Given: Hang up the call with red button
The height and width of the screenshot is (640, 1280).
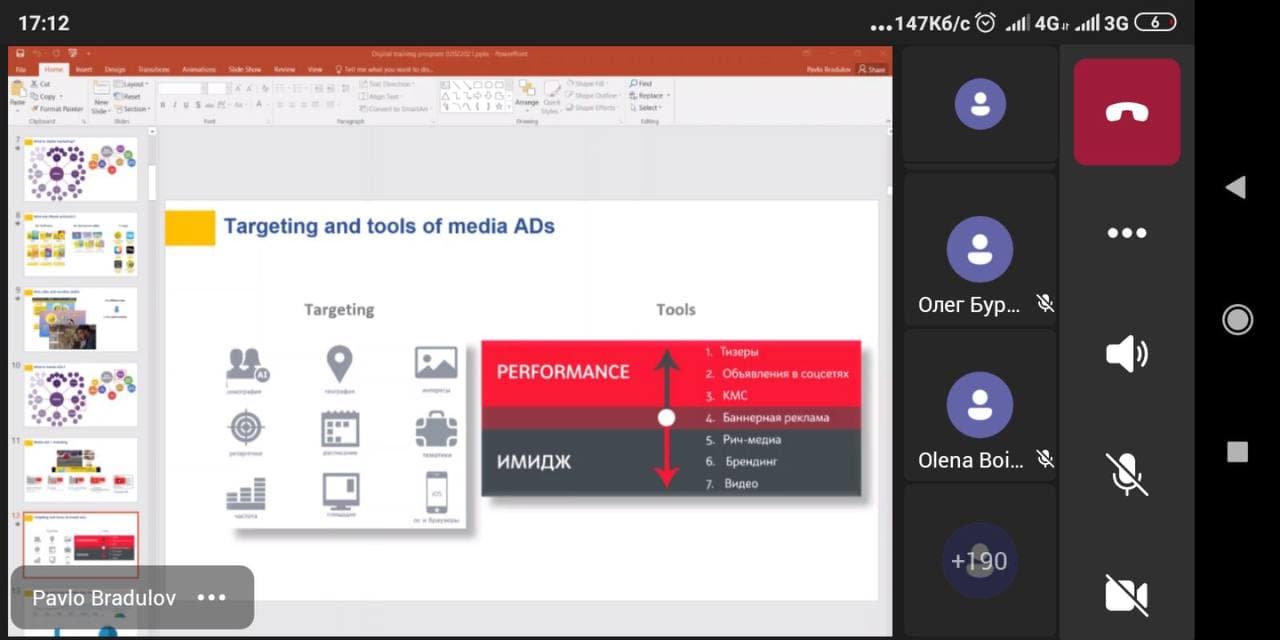Looking at the screenshot, I should click(x=1127, y=112).
